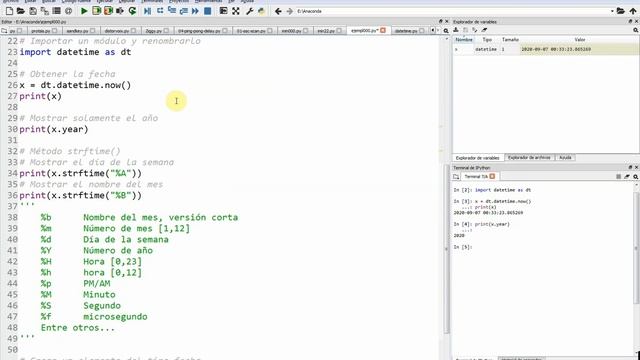Open IPython terminal search magnifier icon
The image size is (640, 360).
tap(636, 176)
